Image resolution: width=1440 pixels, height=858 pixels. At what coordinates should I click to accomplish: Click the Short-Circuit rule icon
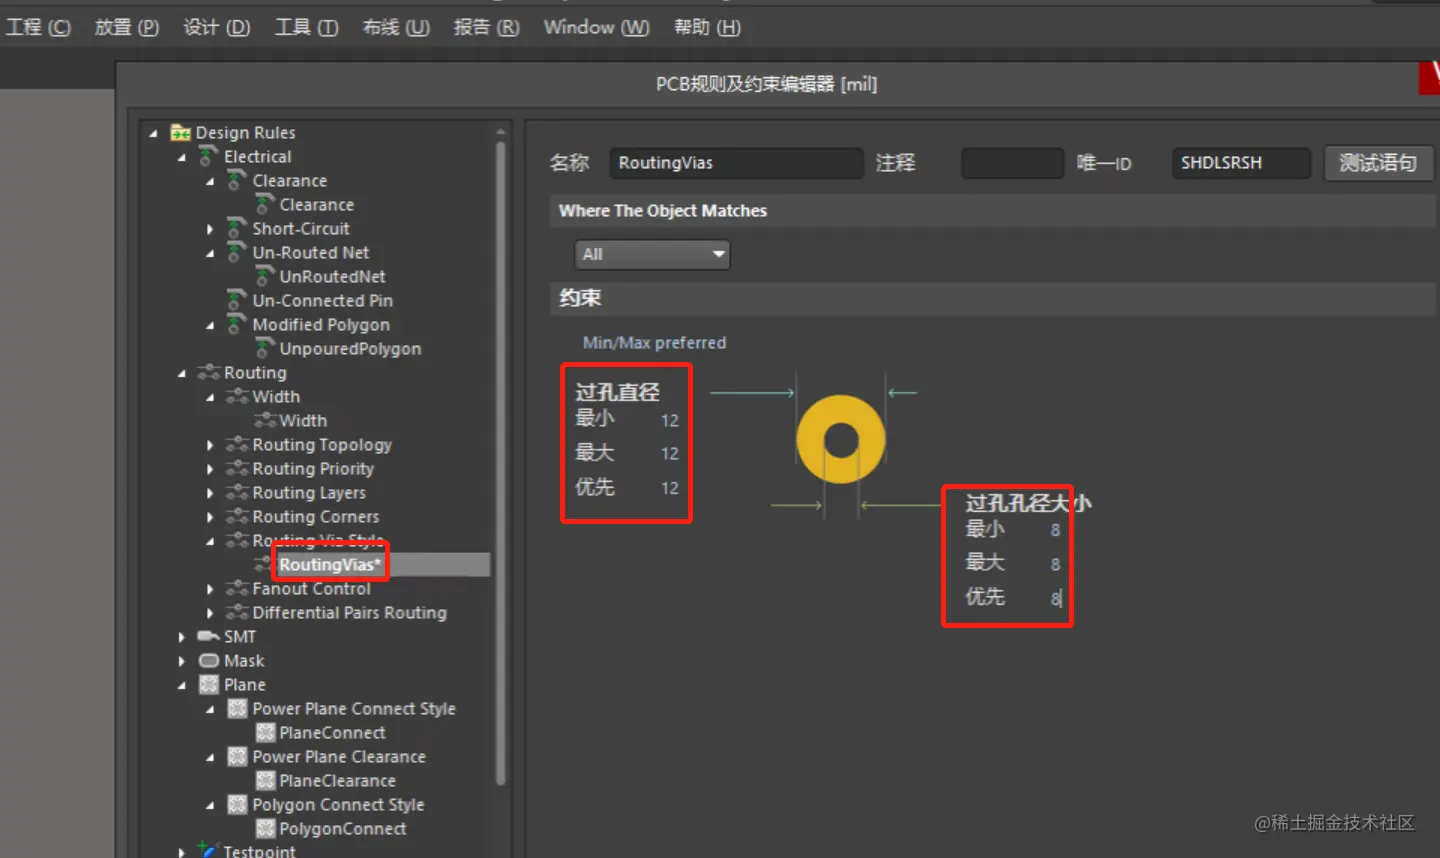[237, 229]
